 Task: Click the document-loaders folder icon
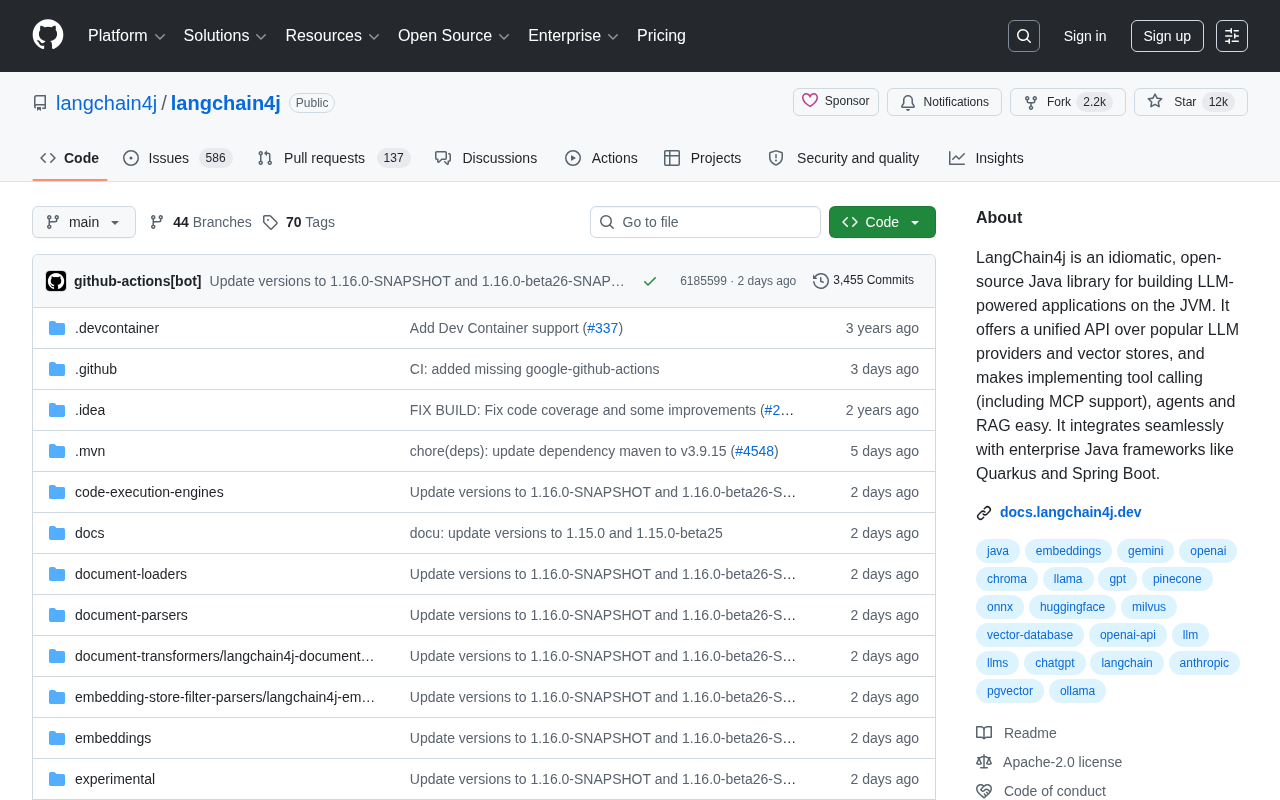(x=57, y=574)
